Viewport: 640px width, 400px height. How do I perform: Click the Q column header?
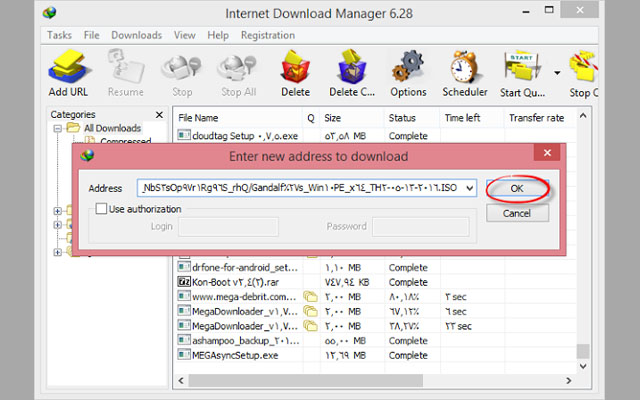[311, 118]
